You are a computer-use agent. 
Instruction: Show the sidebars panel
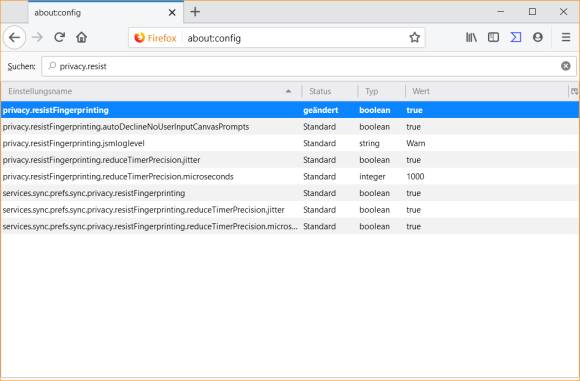pyautogui.click(x=493, y=37)
